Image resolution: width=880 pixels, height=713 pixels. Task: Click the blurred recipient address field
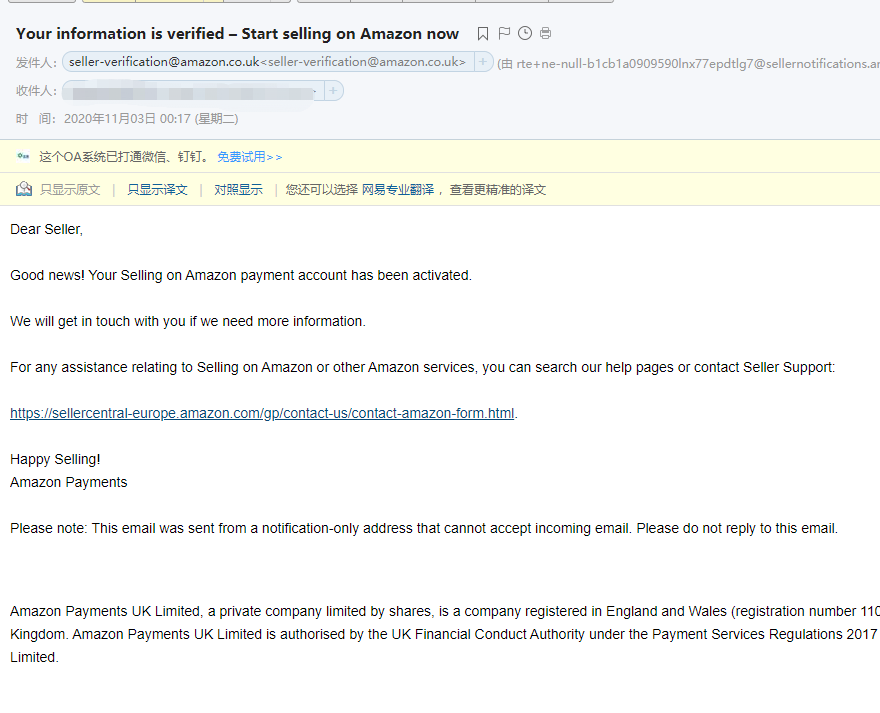click(x=193, y=91)
